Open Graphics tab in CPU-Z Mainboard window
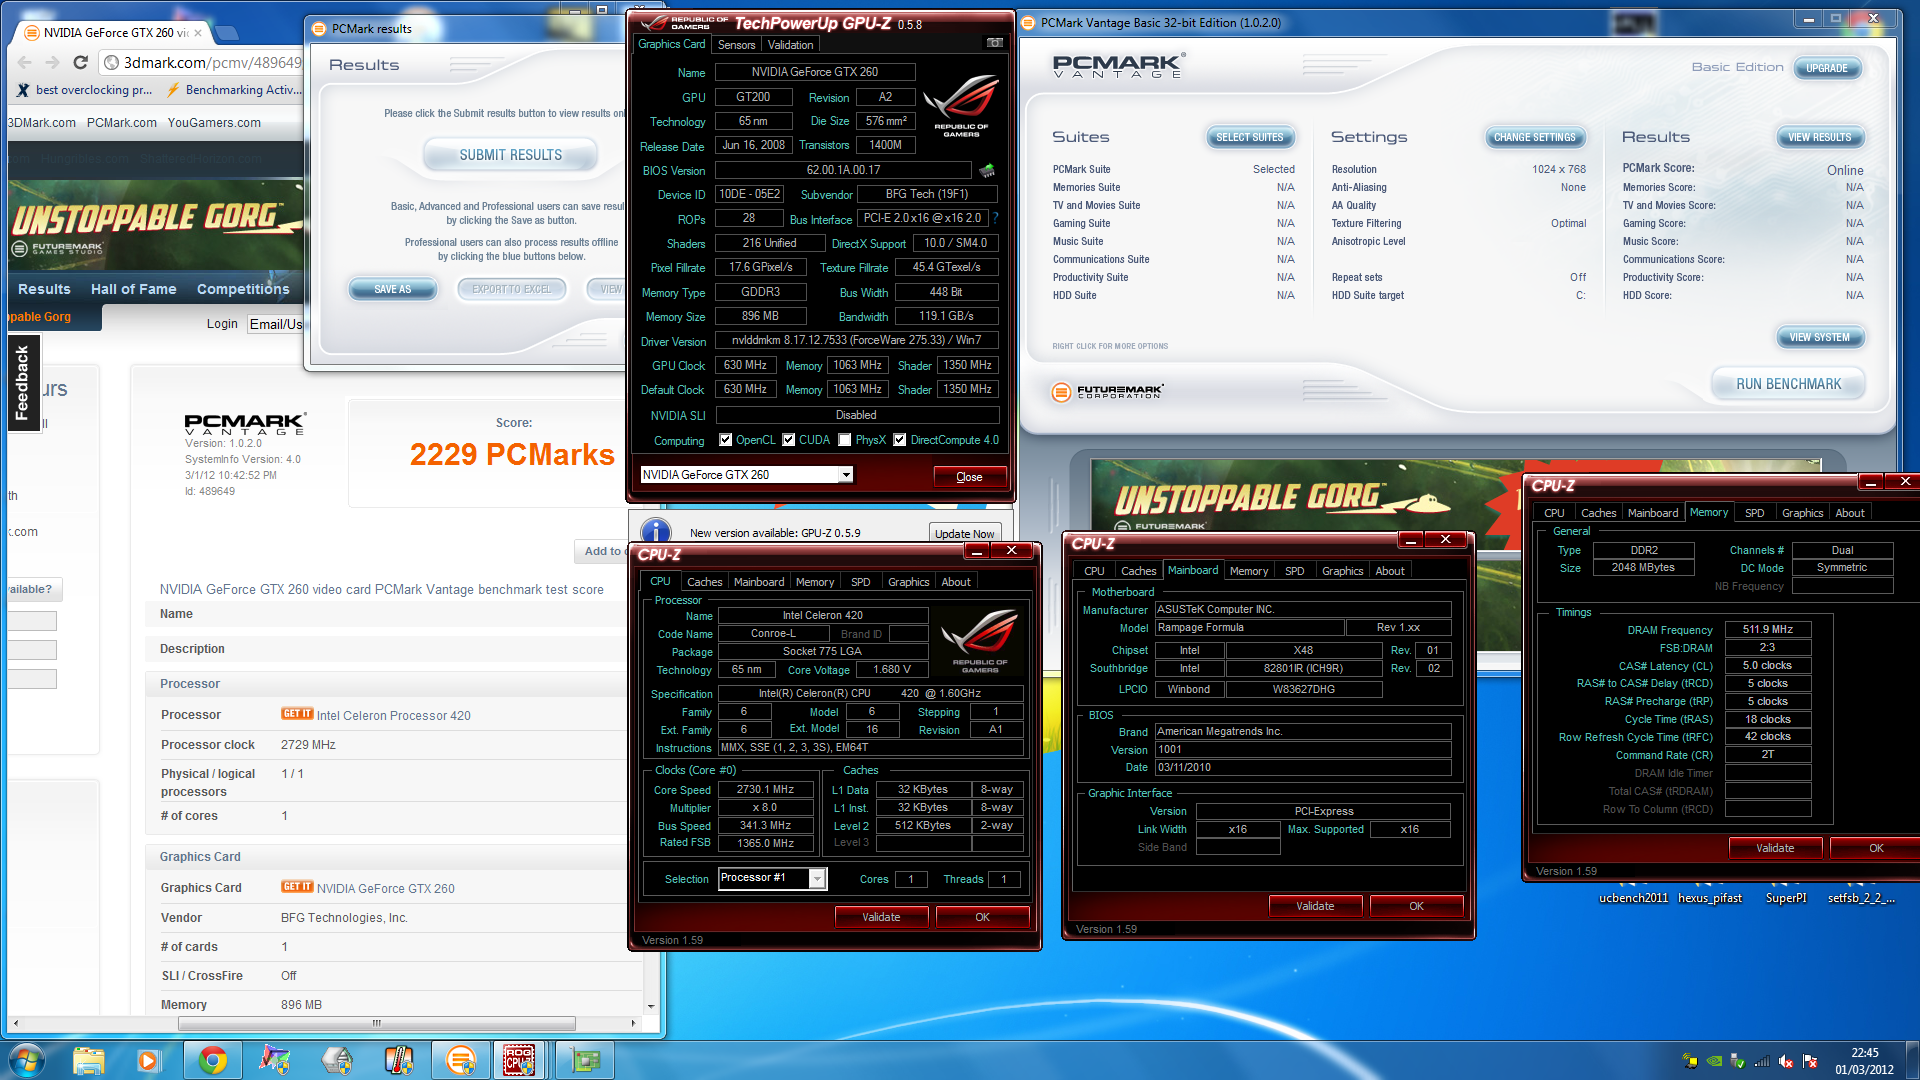The image size is (1920, 1080). pos(1342,571)
